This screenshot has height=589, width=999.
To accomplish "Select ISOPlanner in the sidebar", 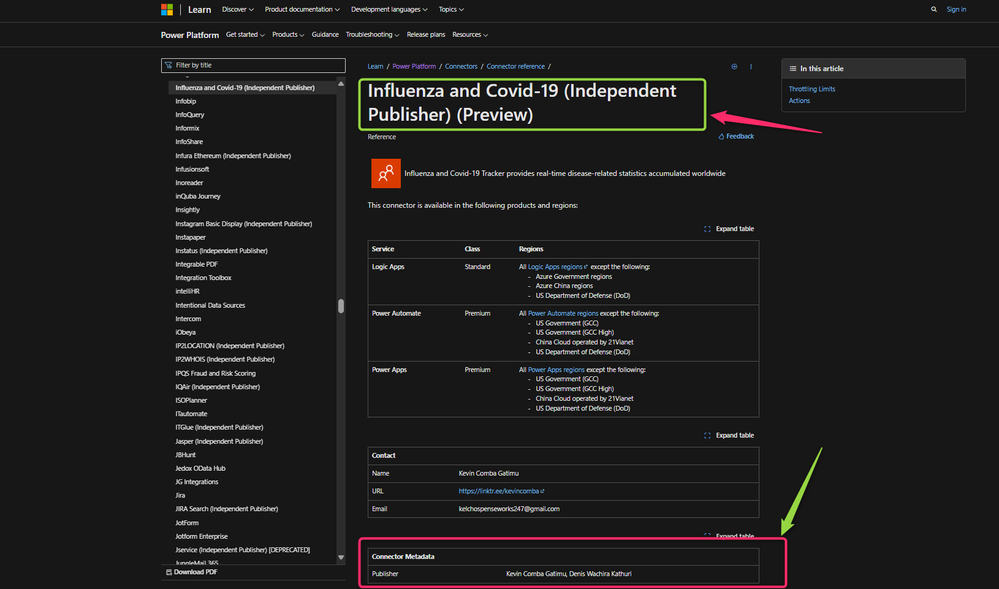I will (191, 400).
